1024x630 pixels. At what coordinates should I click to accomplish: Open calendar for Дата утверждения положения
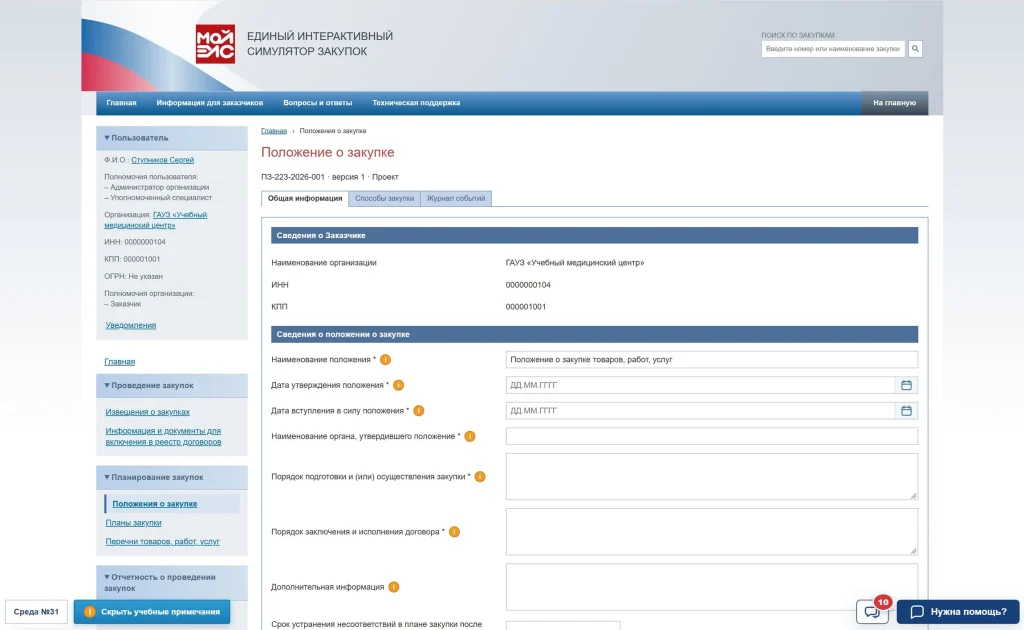906,385
